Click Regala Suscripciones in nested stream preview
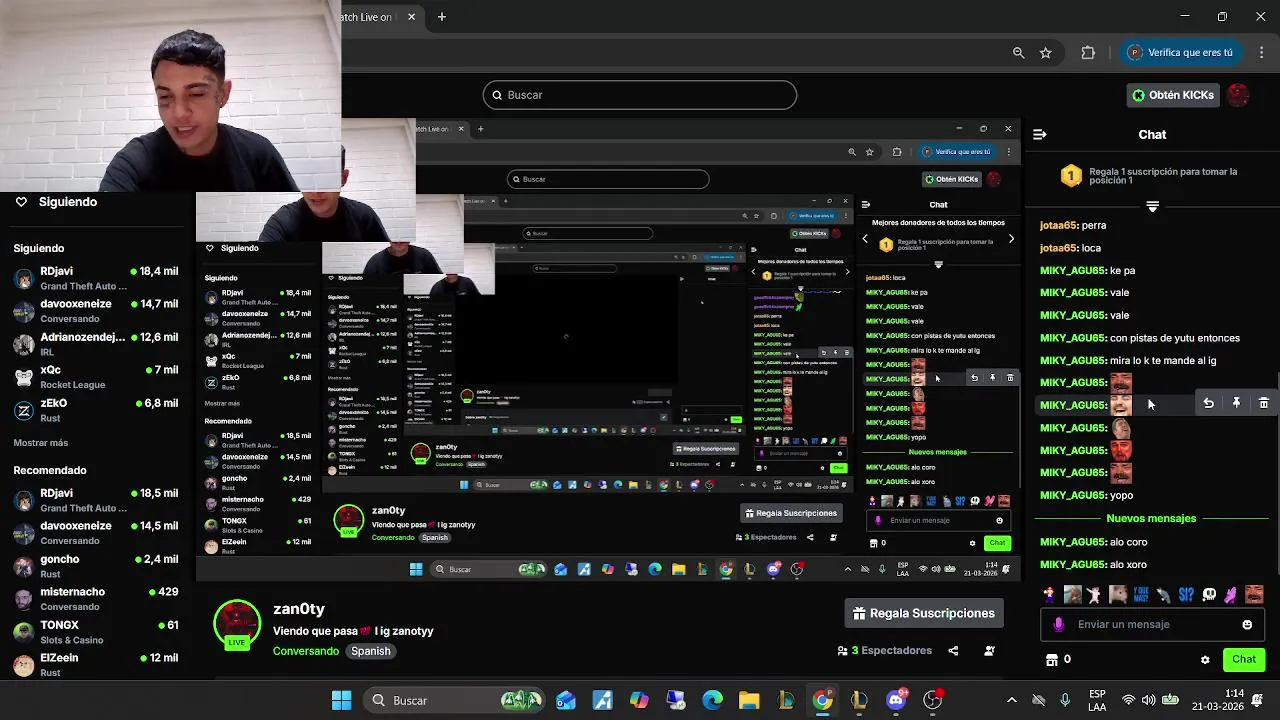1280x720 pixels. [790, 513]
